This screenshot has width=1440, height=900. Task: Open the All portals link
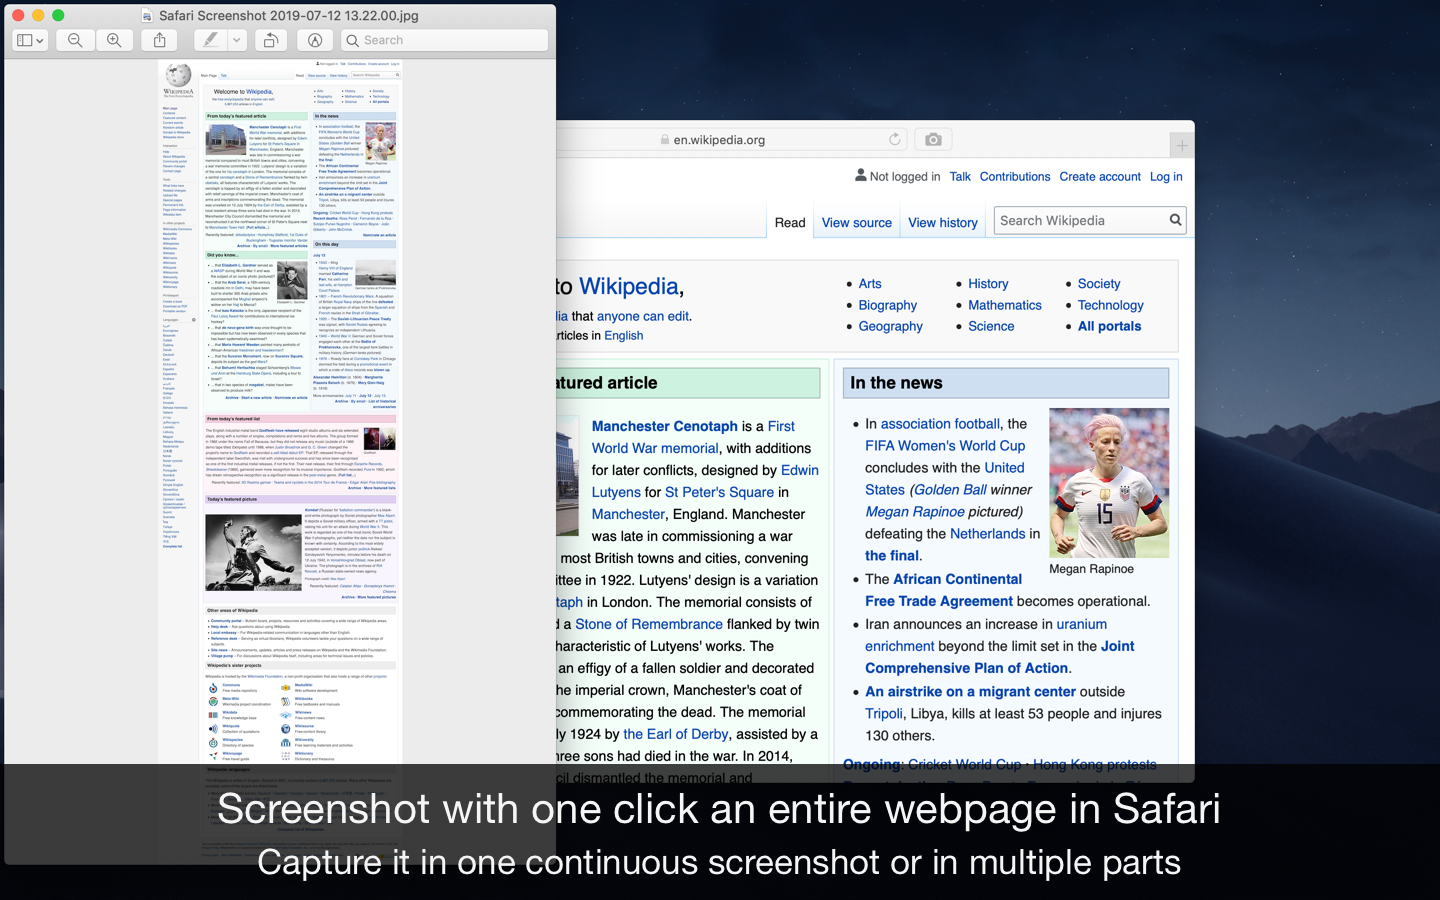point(1110,326)
